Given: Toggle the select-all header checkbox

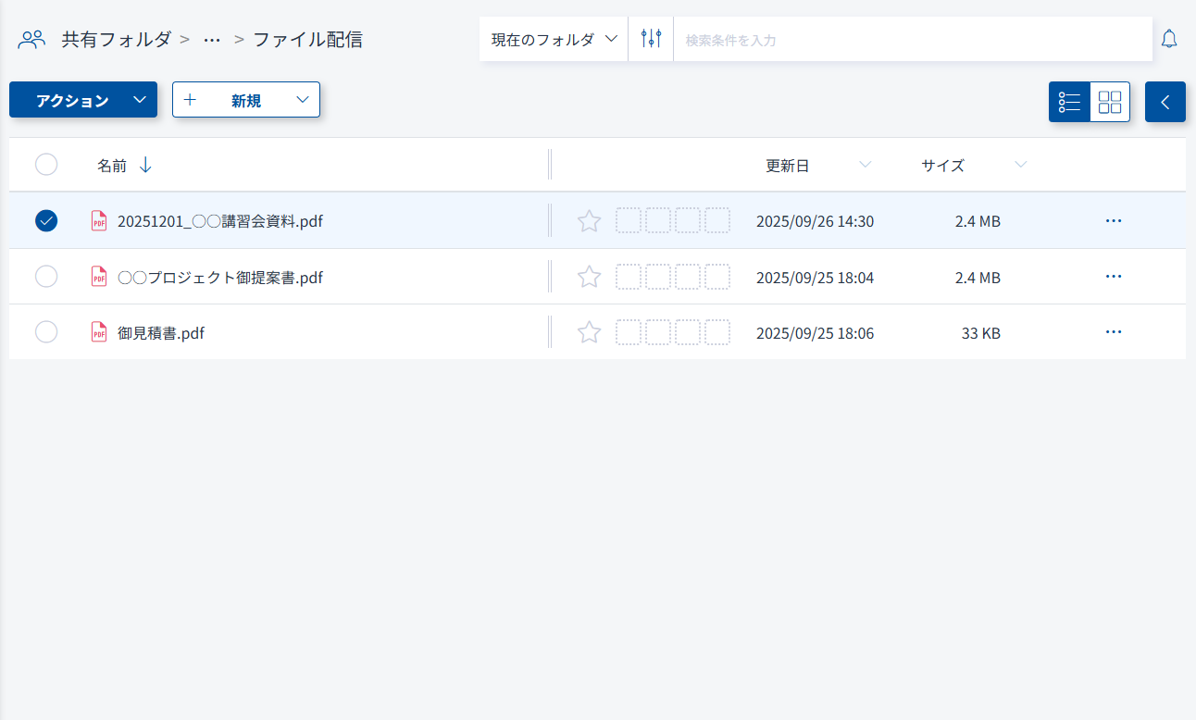Looking at the screenshot, I should 46,165.
